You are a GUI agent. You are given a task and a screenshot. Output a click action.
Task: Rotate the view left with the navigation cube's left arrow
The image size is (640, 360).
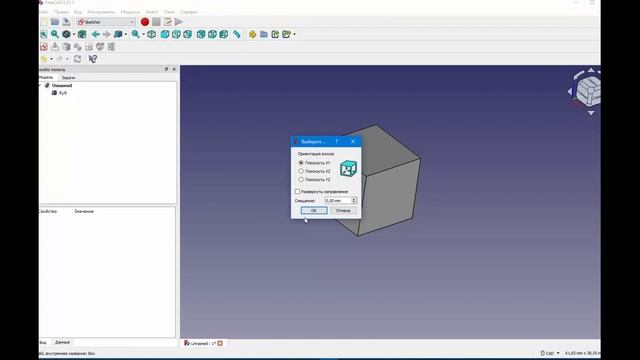pos(570,92)
